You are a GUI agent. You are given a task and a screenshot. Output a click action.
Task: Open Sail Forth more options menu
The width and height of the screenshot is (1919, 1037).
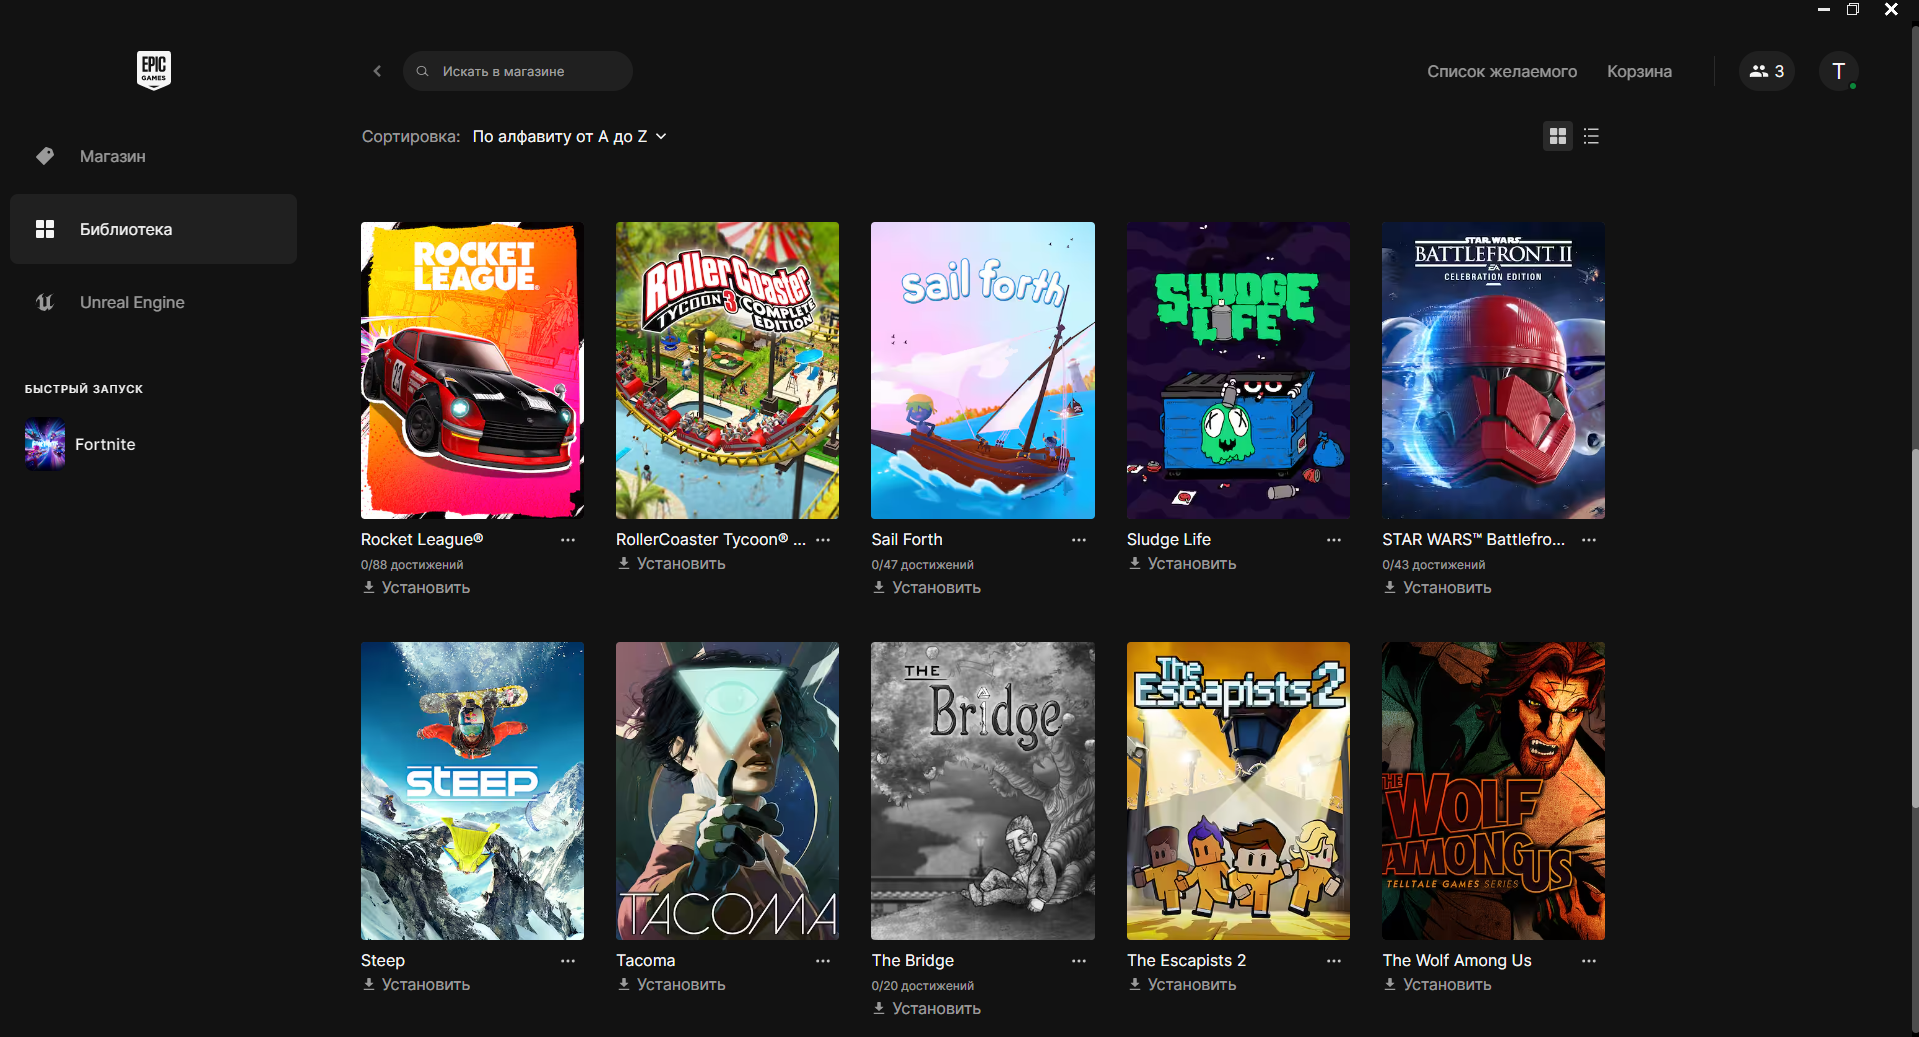click(x=1079, y=540)
